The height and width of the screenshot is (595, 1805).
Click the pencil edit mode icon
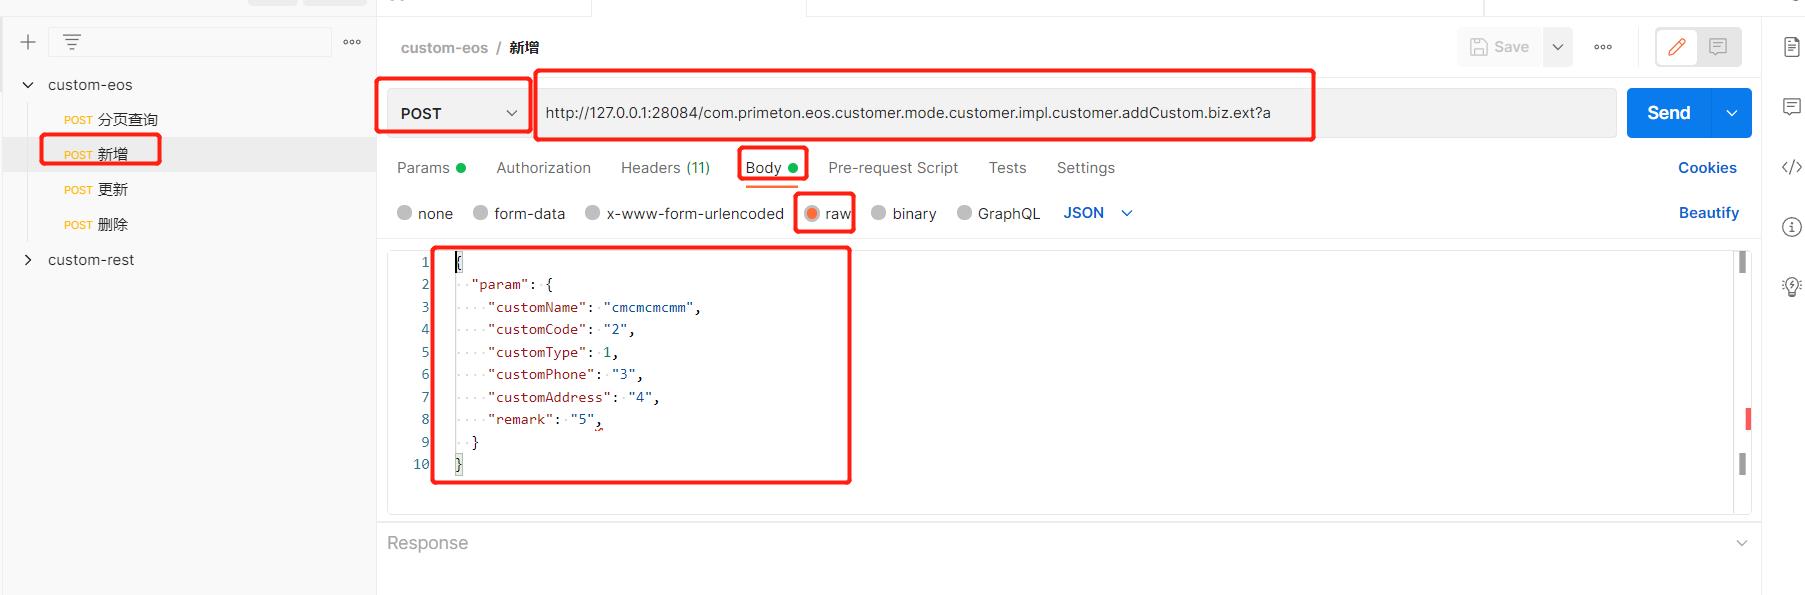pyautogui.click(x=1677, y=47)
